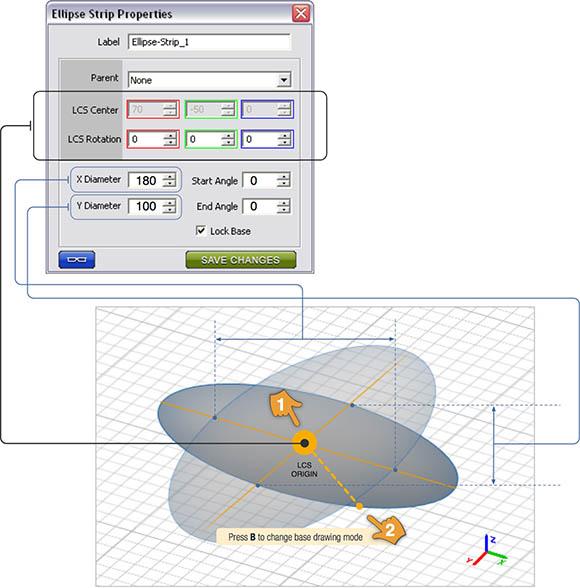The width and height of the screenshot is (580, 588).
Task: Click the dialog title 'Ellipse Strip Properties'
Action: pos(112,14)
